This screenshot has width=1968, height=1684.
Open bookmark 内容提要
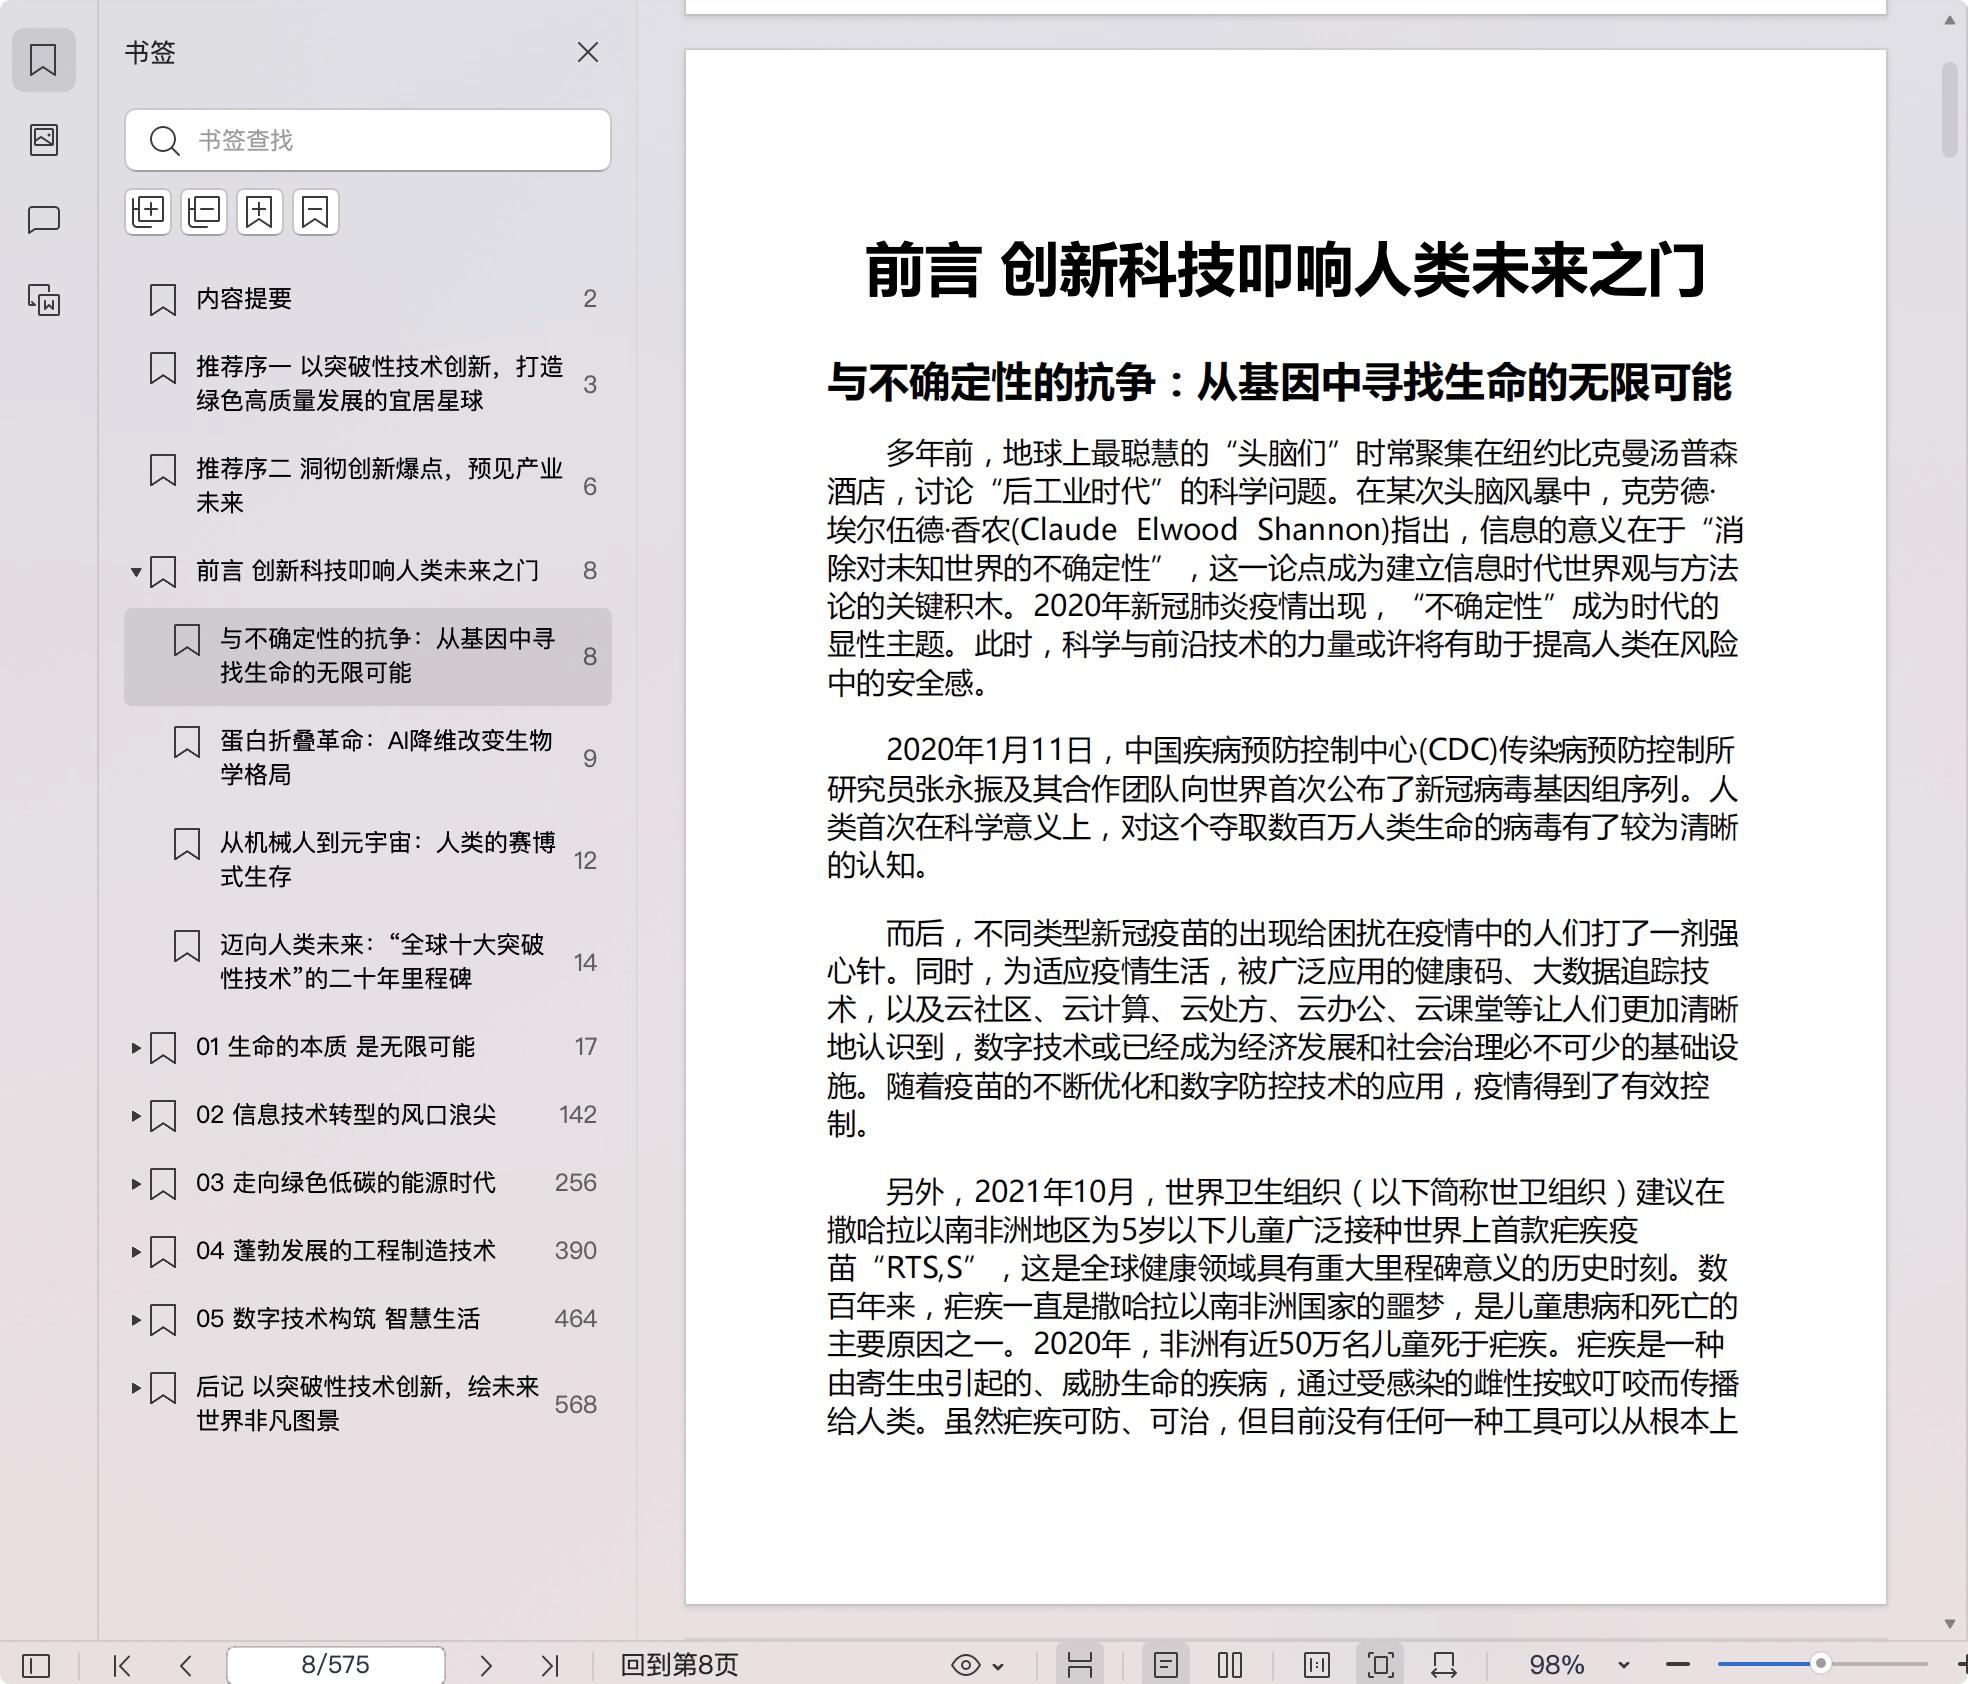click(x=368, y=298)
